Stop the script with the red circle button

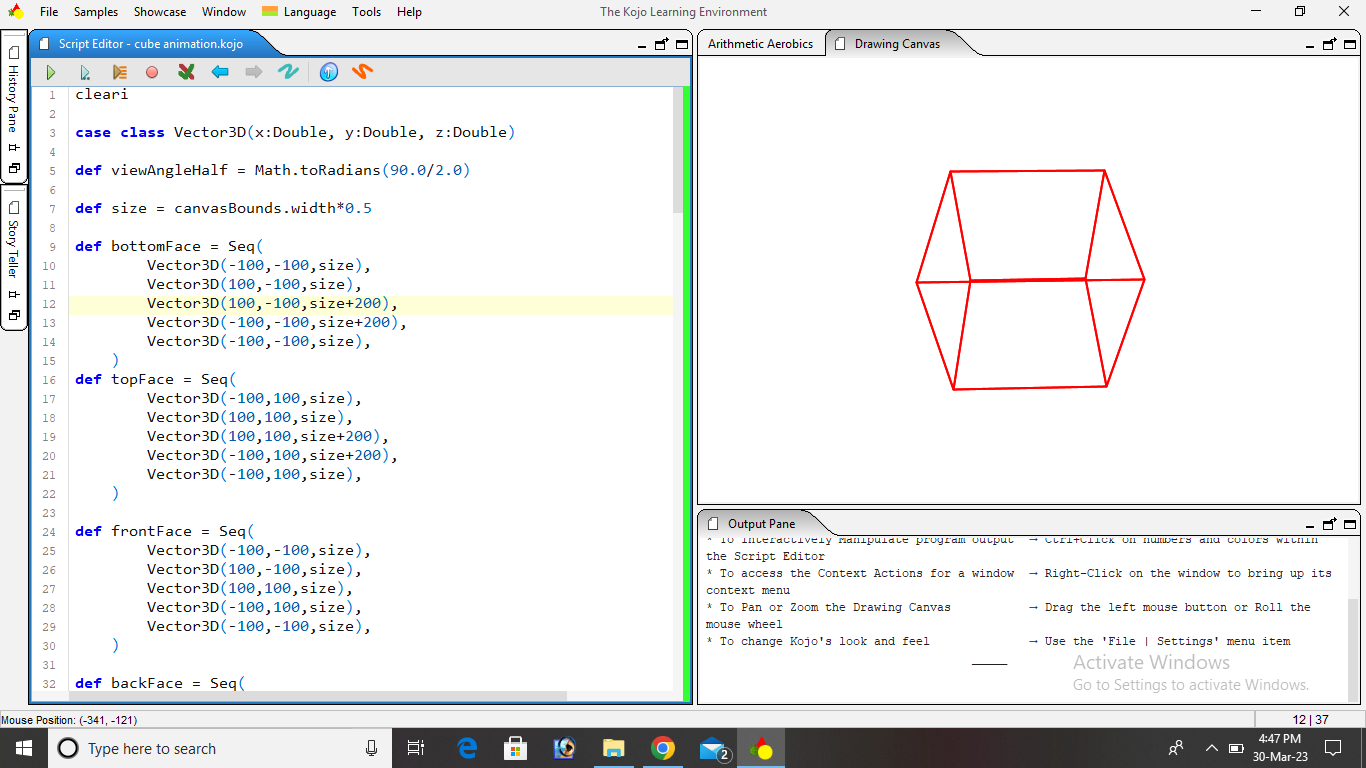click(x=152, y=72)
